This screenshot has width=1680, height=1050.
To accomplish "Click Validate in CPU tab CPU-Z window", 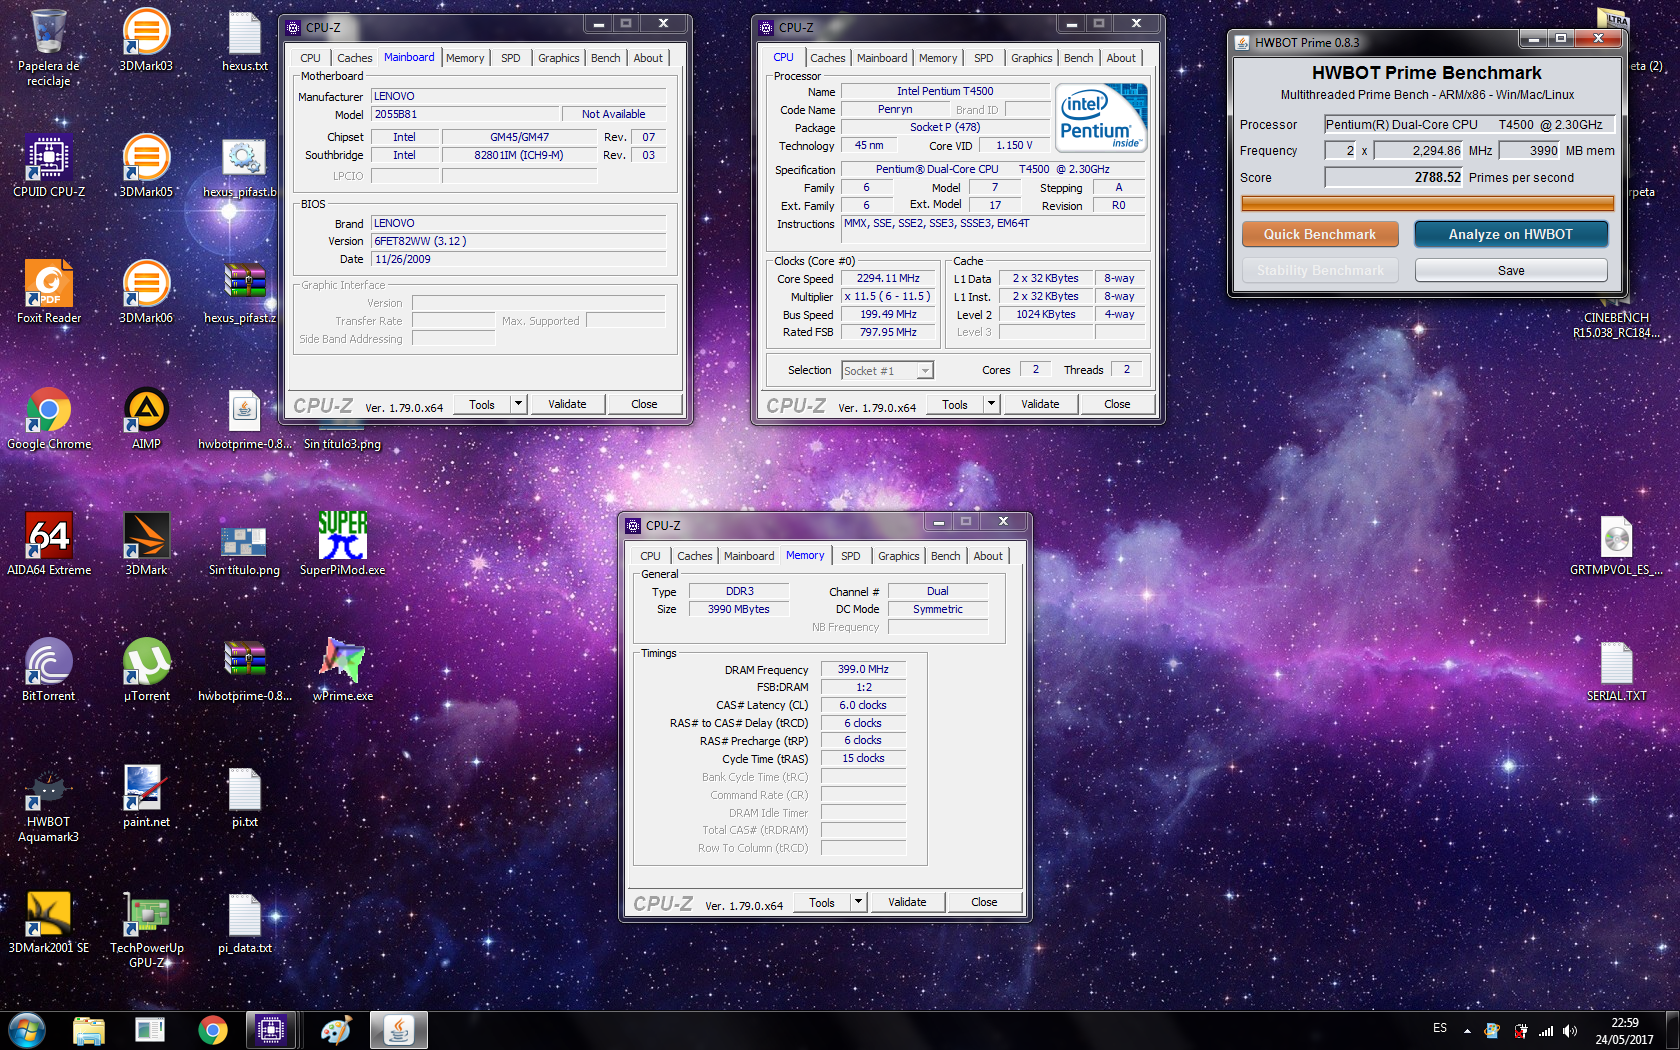I will [1040, 404].
